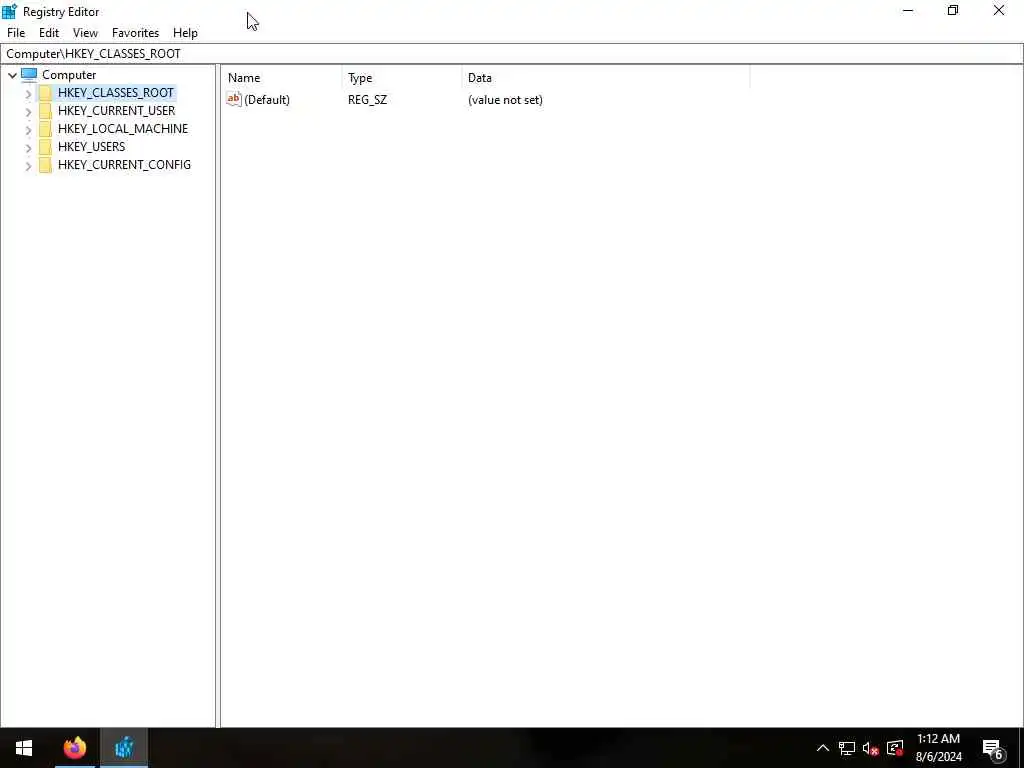Select the HKEY_CURRENT_USER key label
The image size is (1024, 768).
coord(116,111)
